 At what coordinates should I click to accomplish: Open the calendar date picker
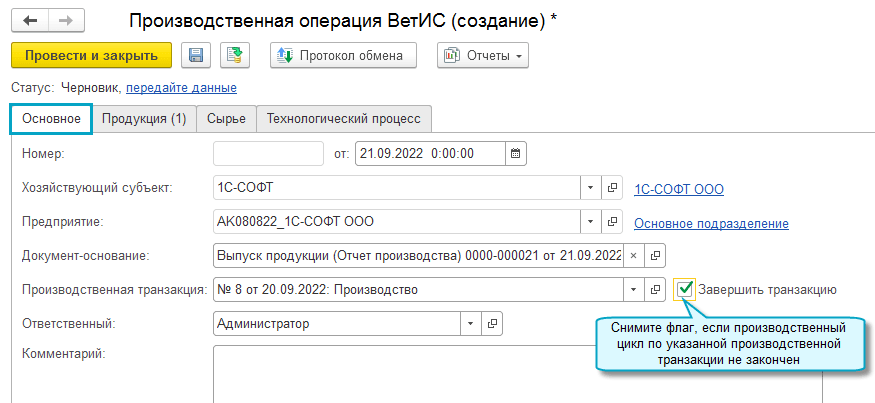[x=516, y=154]
